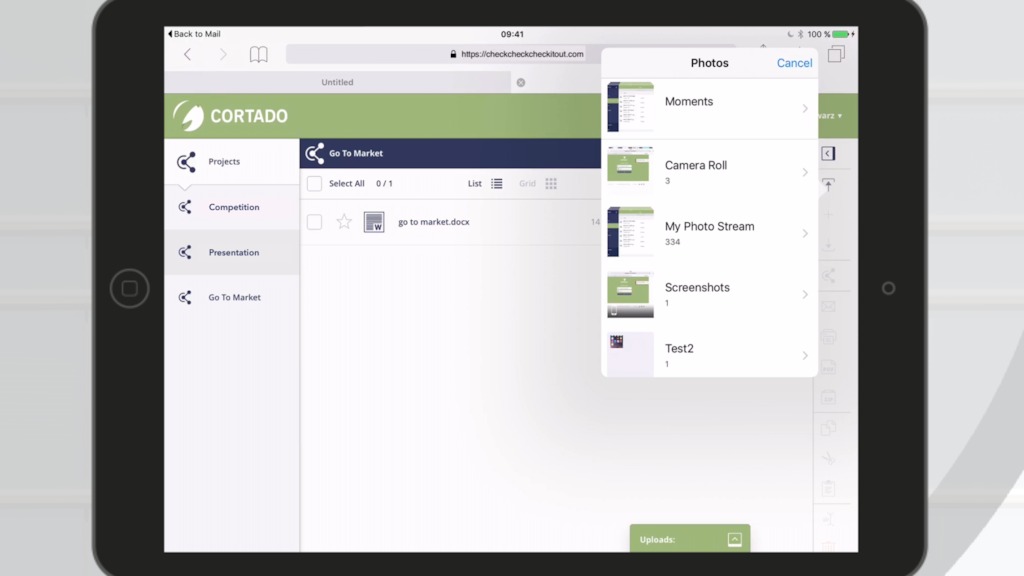
Task: Select the Test2 album thumbnail
Action: tap(630, 354)
